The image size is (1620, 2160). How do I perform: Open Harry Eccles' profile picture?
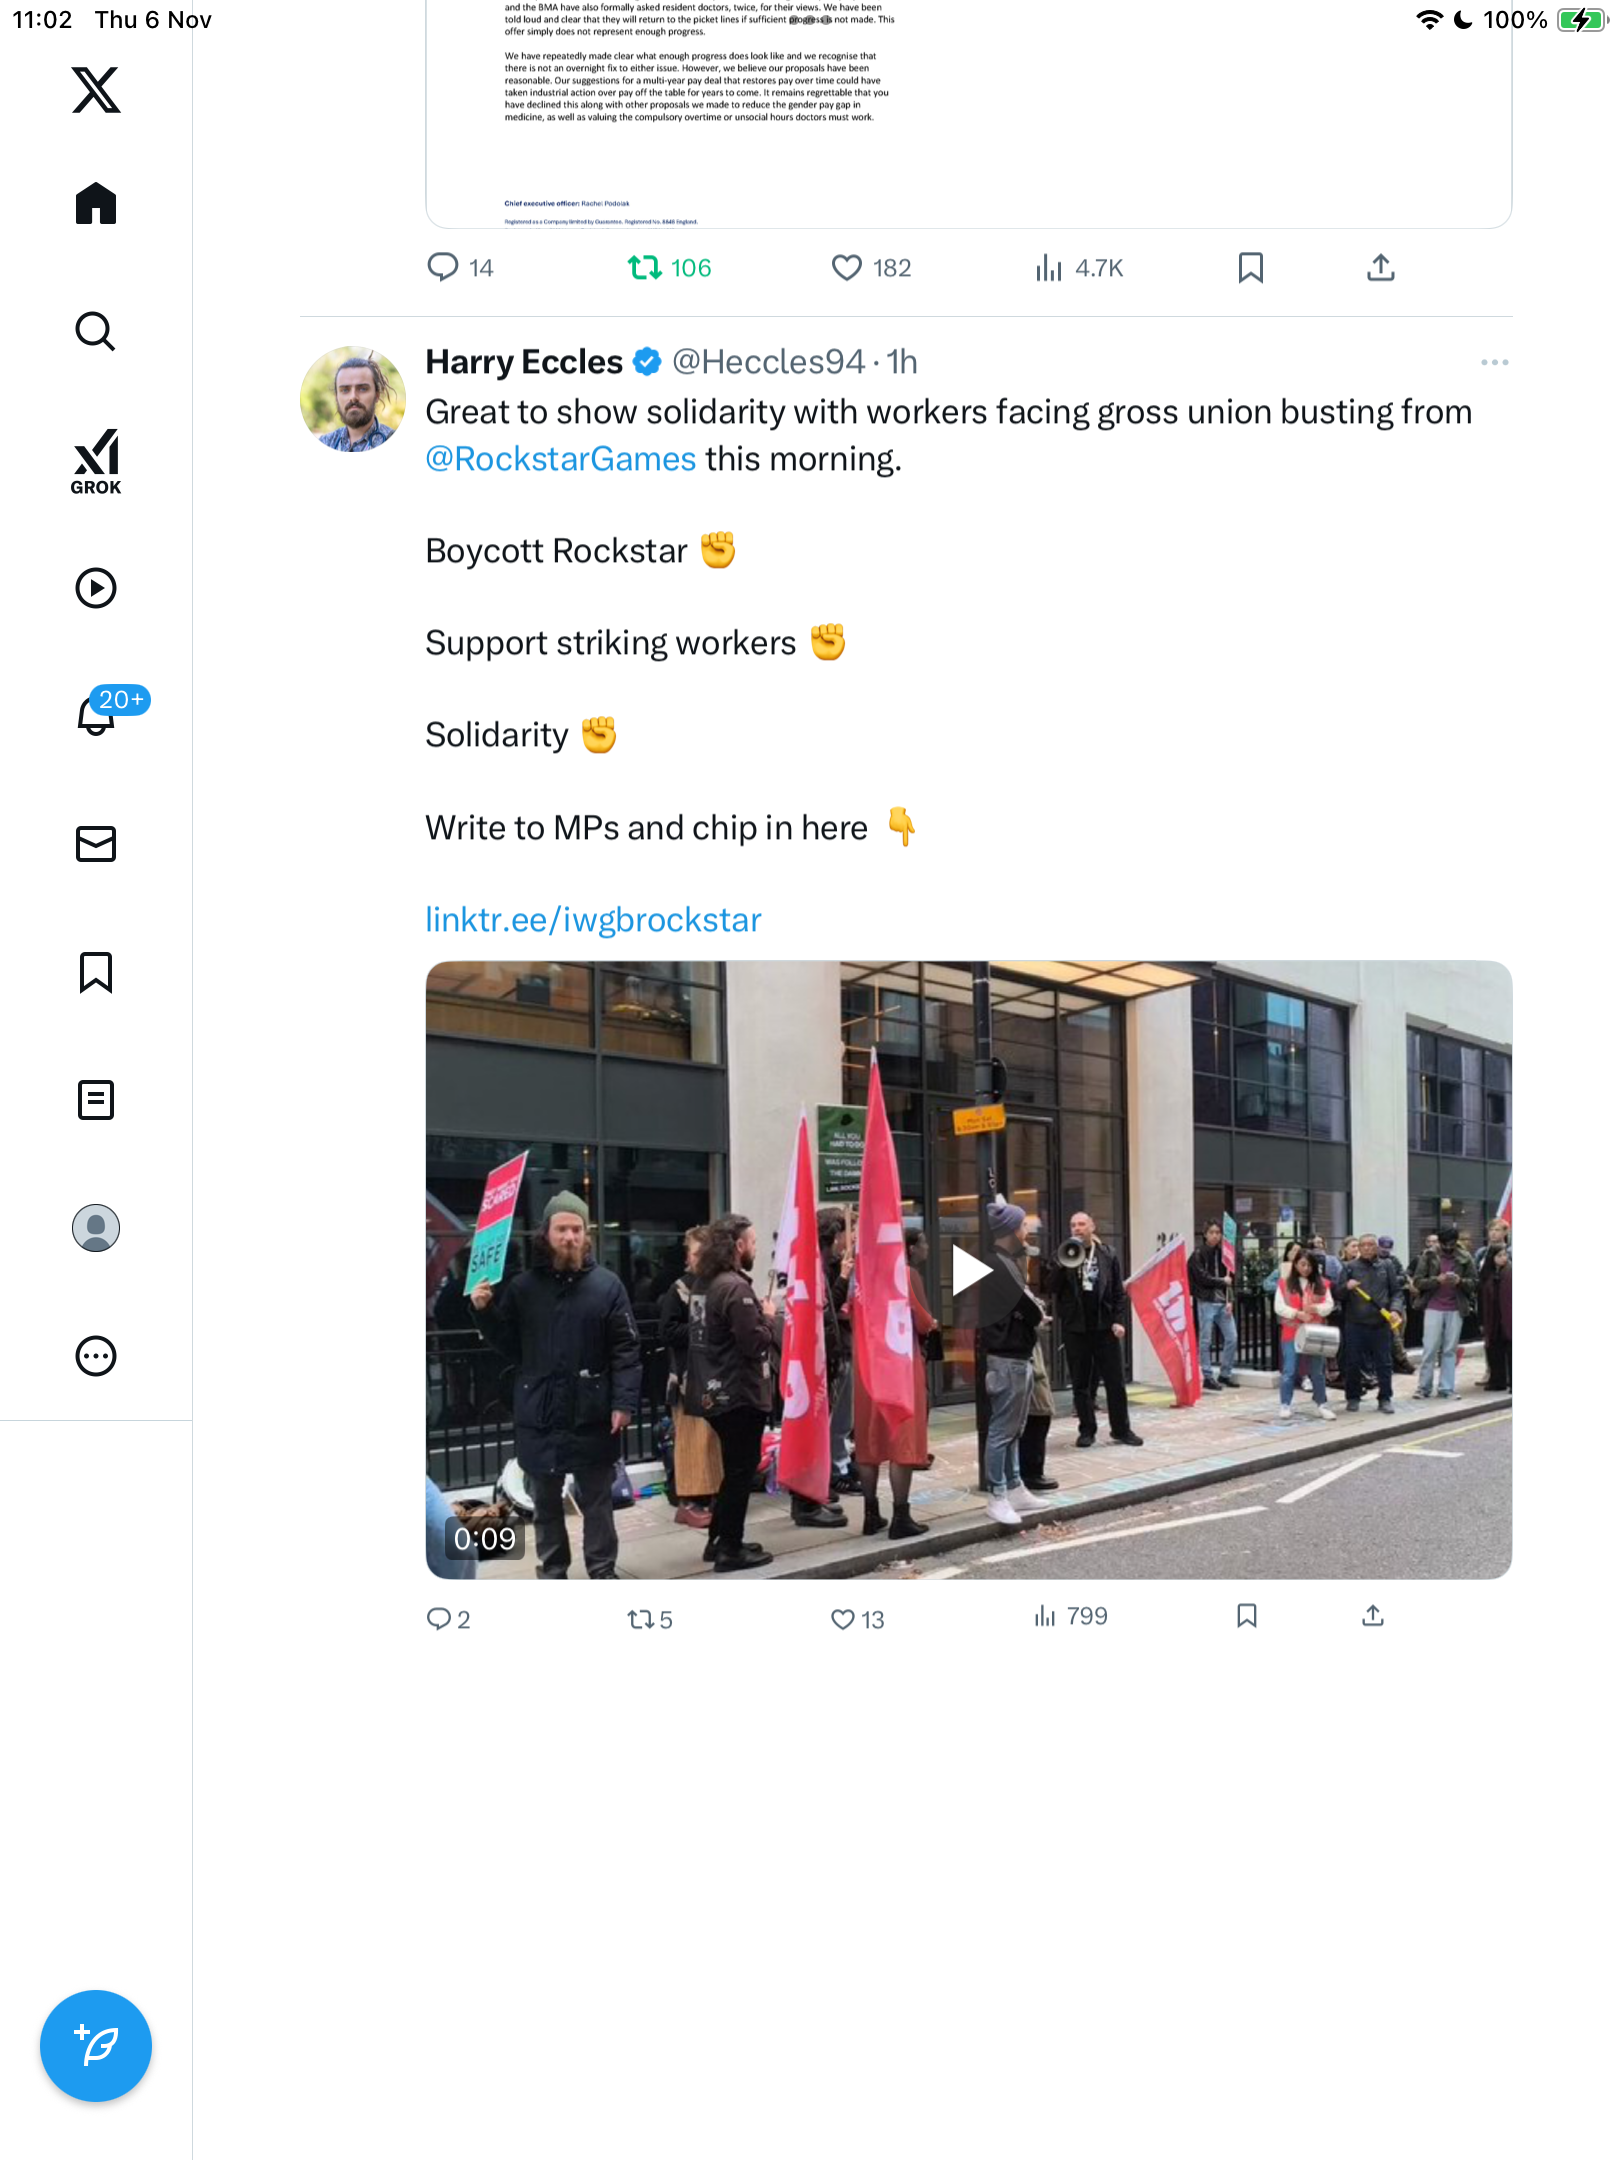tap(353, 399)
